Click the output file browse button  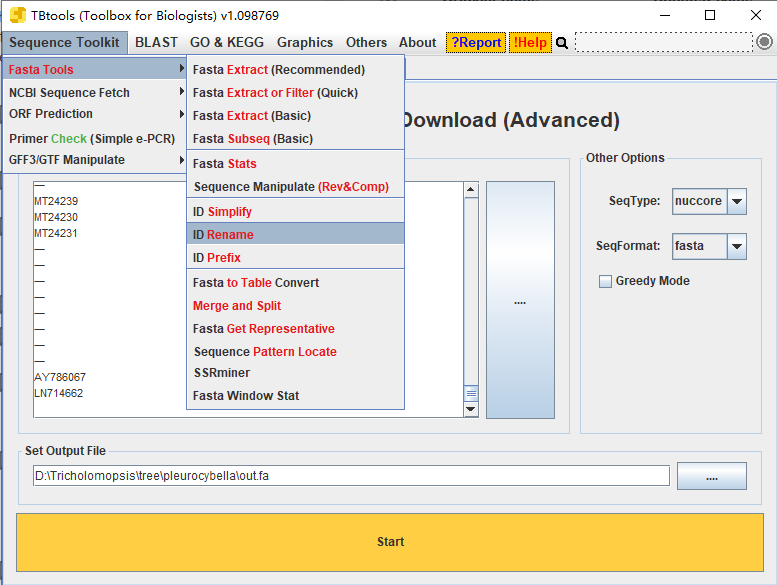(712, 477)
